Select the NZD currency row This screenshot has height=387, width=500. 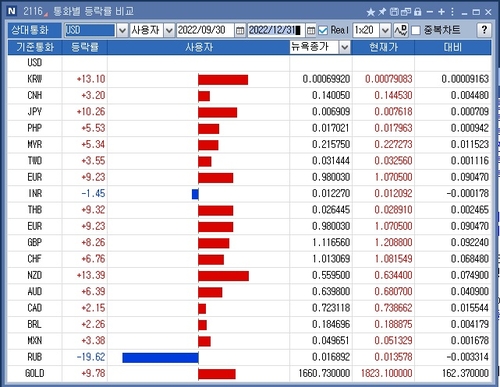point(249,275)
